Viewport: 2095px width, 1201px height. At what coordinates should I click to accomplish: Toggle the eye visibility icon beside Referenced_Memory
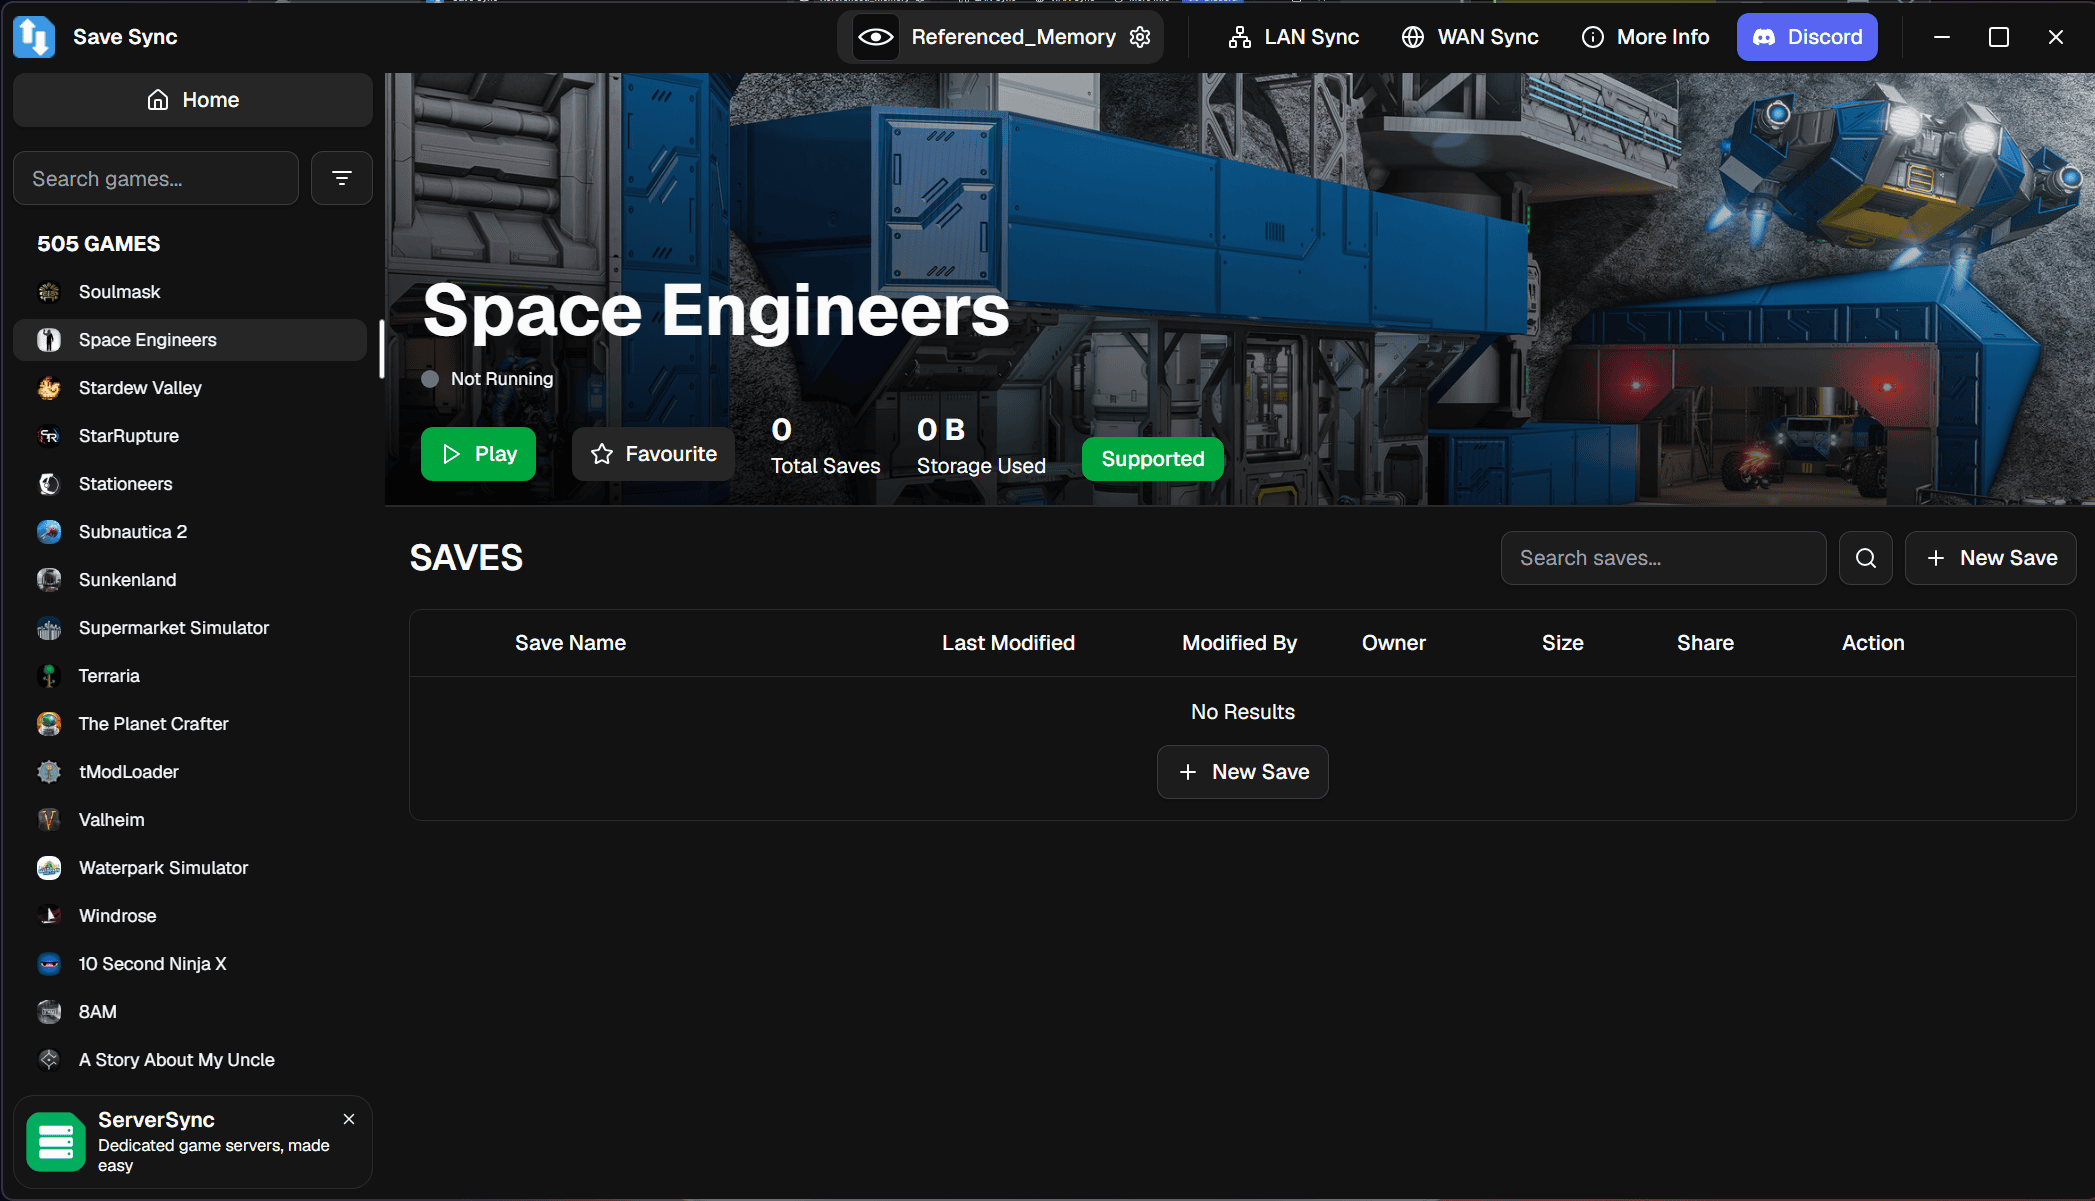(876, 37)
